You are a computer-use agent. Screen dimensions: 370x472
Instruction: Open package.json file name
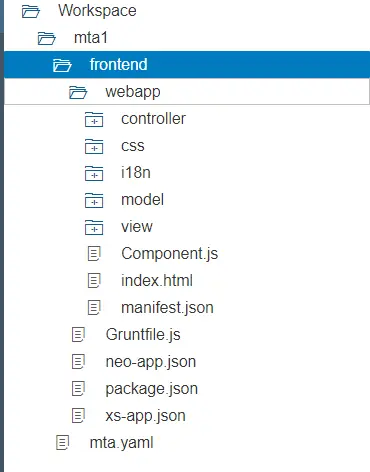tap(152, 389)
